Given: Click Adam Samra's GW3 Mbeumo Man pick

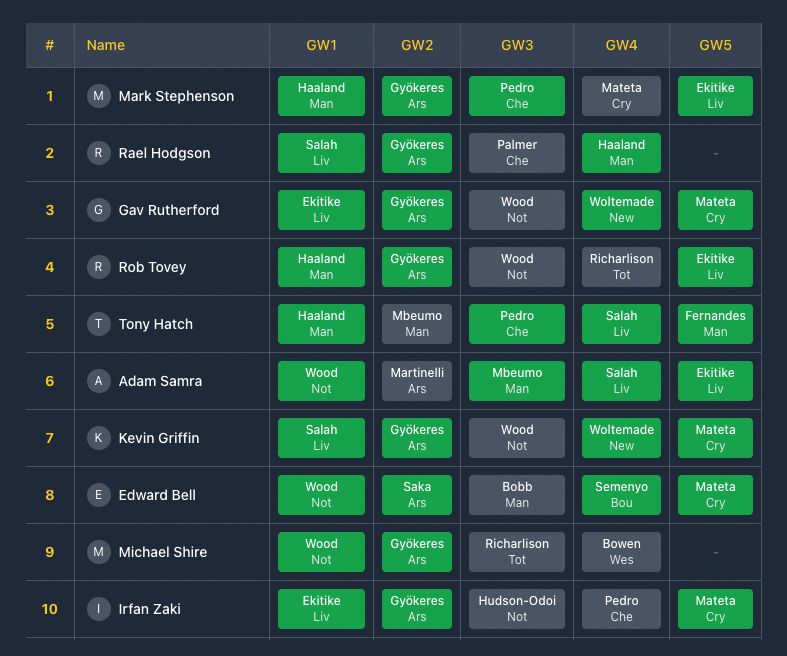Looking at the screenshot, I should coord(517,381).
